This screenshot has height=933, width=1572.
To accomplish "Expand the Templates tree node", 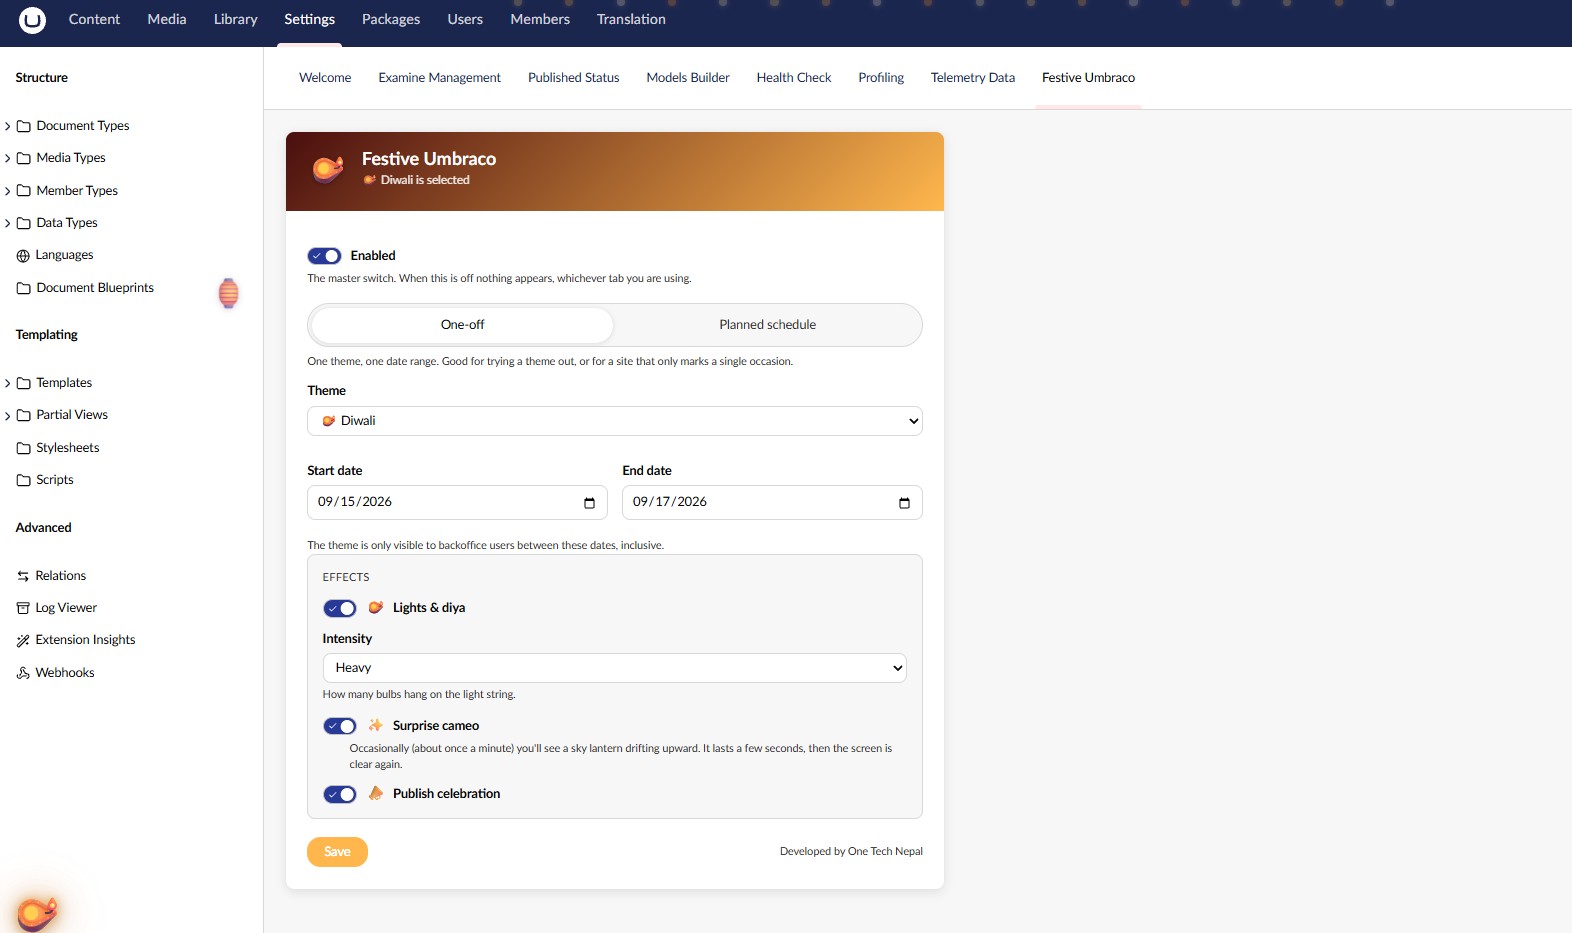I will coord(8,383).
